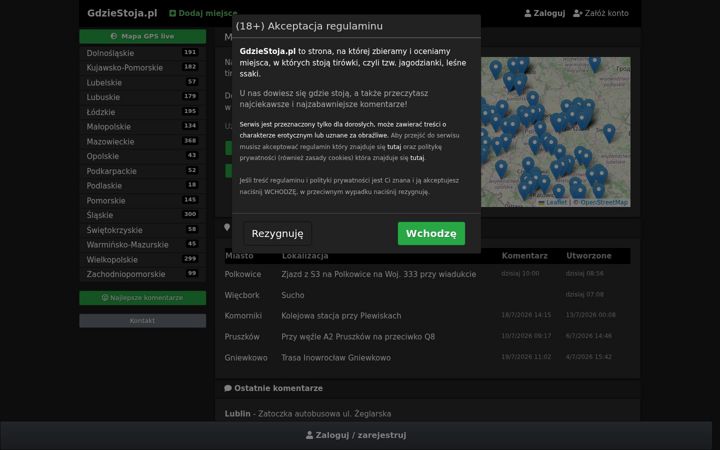Click the location pin icon above the table
The height and width of the screenshot is (450, 720).
227,227
